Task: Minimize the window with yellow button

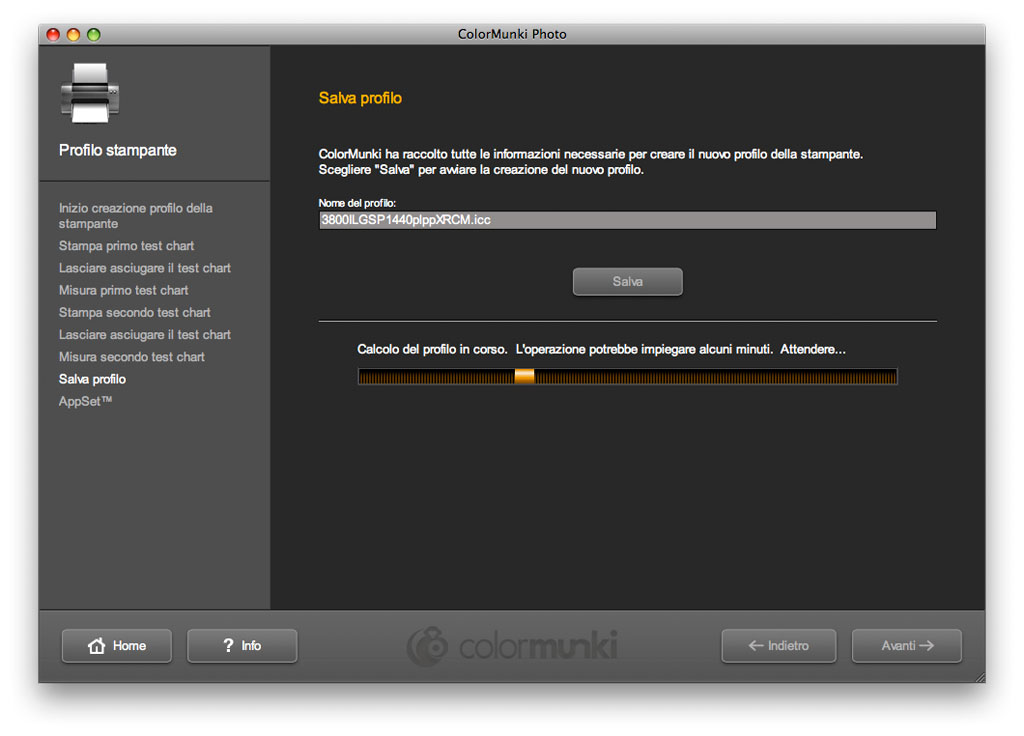Action: [x=74, y=35]
